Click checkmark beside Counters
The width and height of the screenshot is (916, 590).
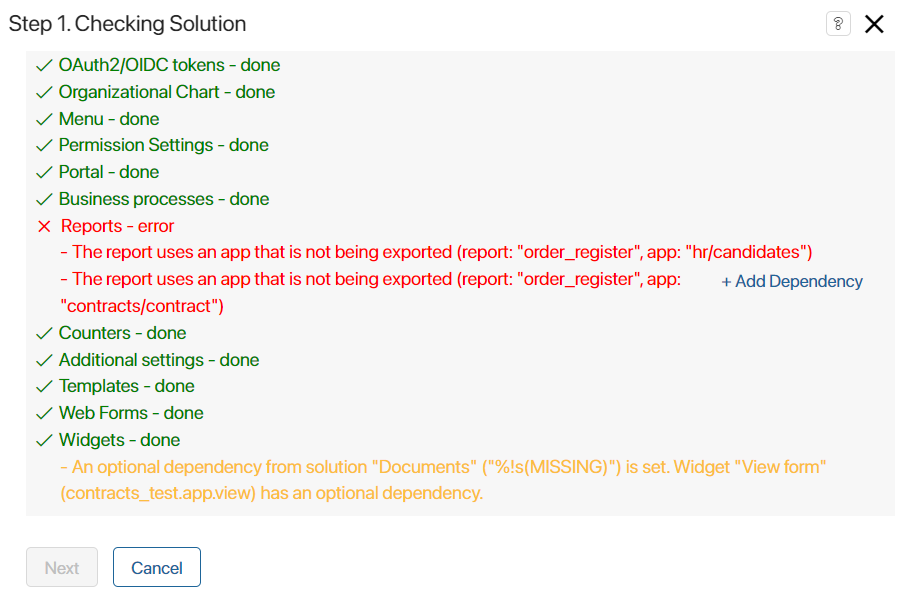[44, 333]
